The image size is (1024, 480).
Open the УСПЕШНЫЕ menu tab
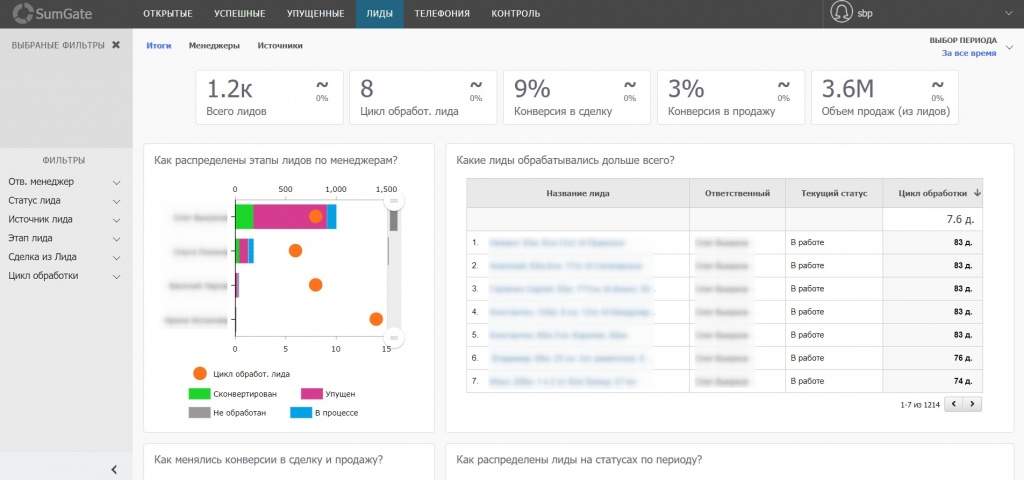[240, 14]
